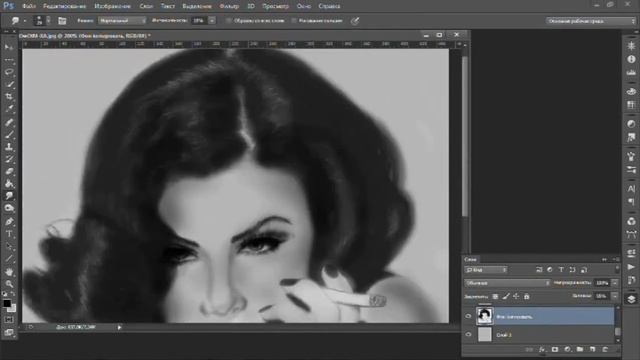
Task: Select the Paint Bucket tool
Action: coord(9,184)
